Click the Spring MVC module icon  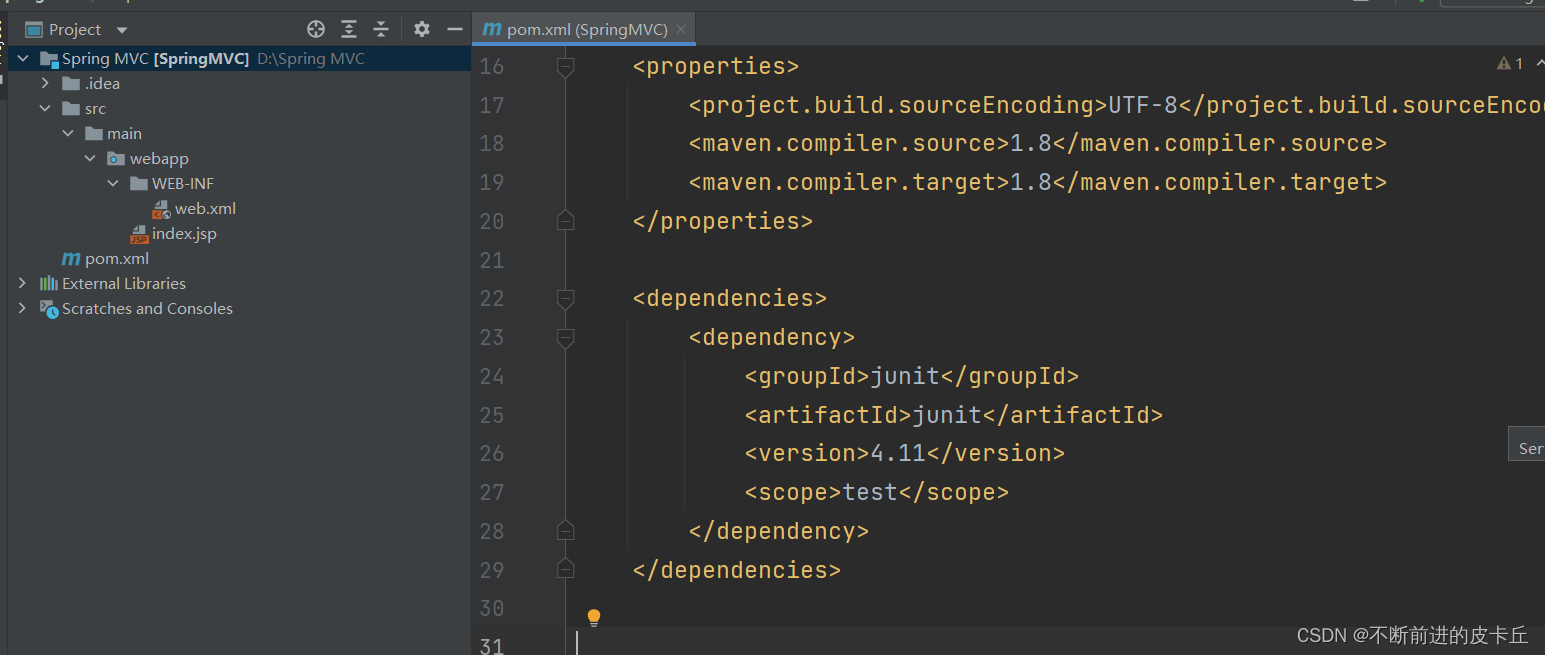tap(48, 59)
